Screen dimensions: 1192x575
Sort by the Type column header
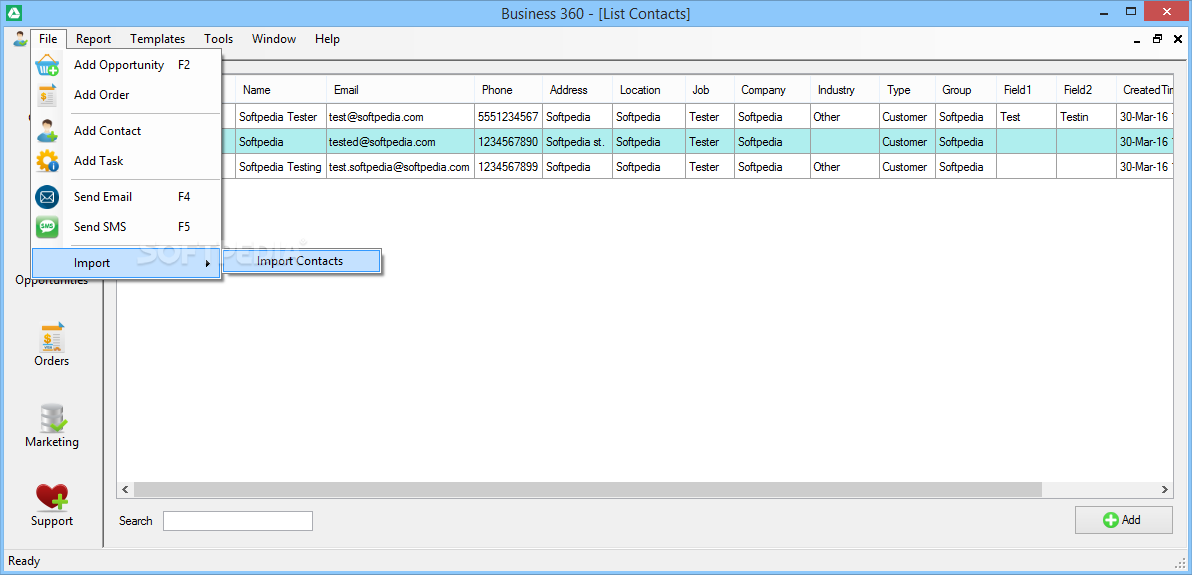pos(907,90)
